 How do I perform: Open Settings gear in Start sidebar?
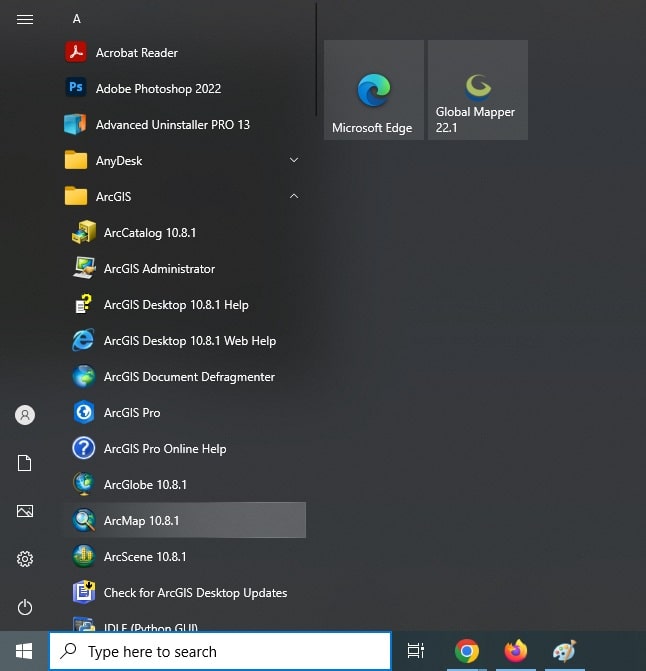click(25, 558)
